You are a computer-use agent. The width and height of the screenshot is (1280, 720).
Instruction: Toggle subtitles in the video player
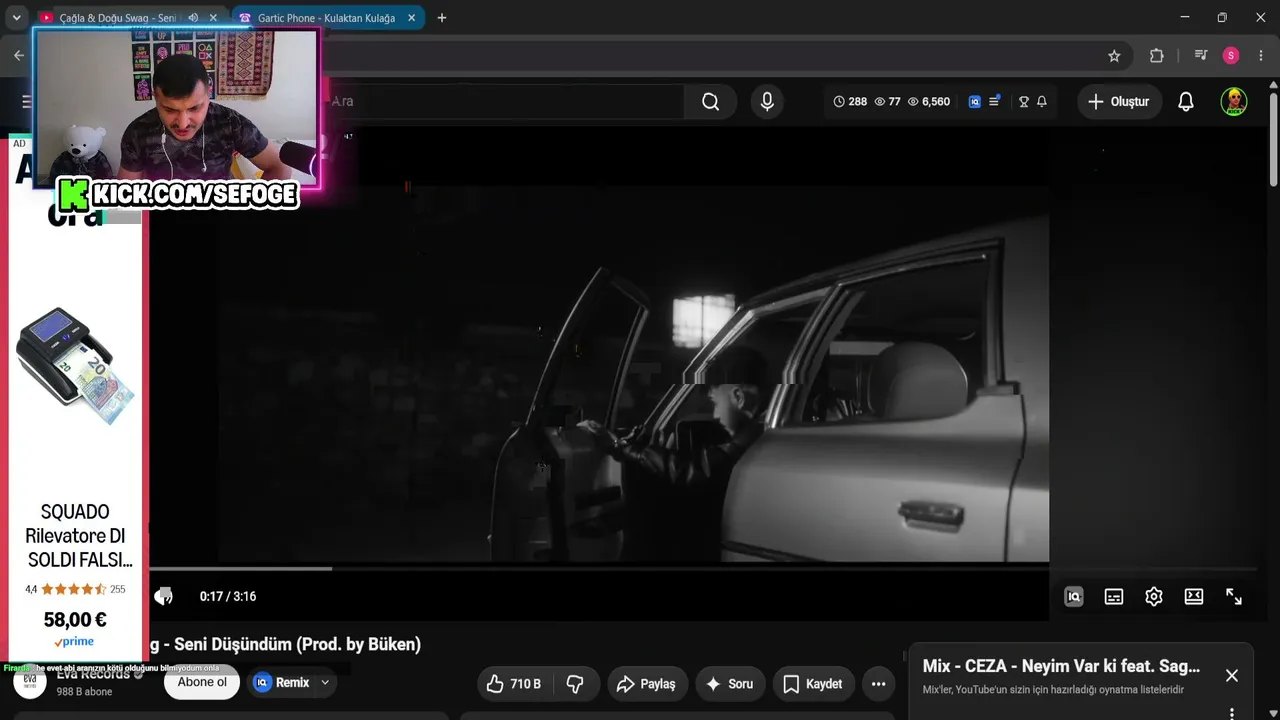1114,597
